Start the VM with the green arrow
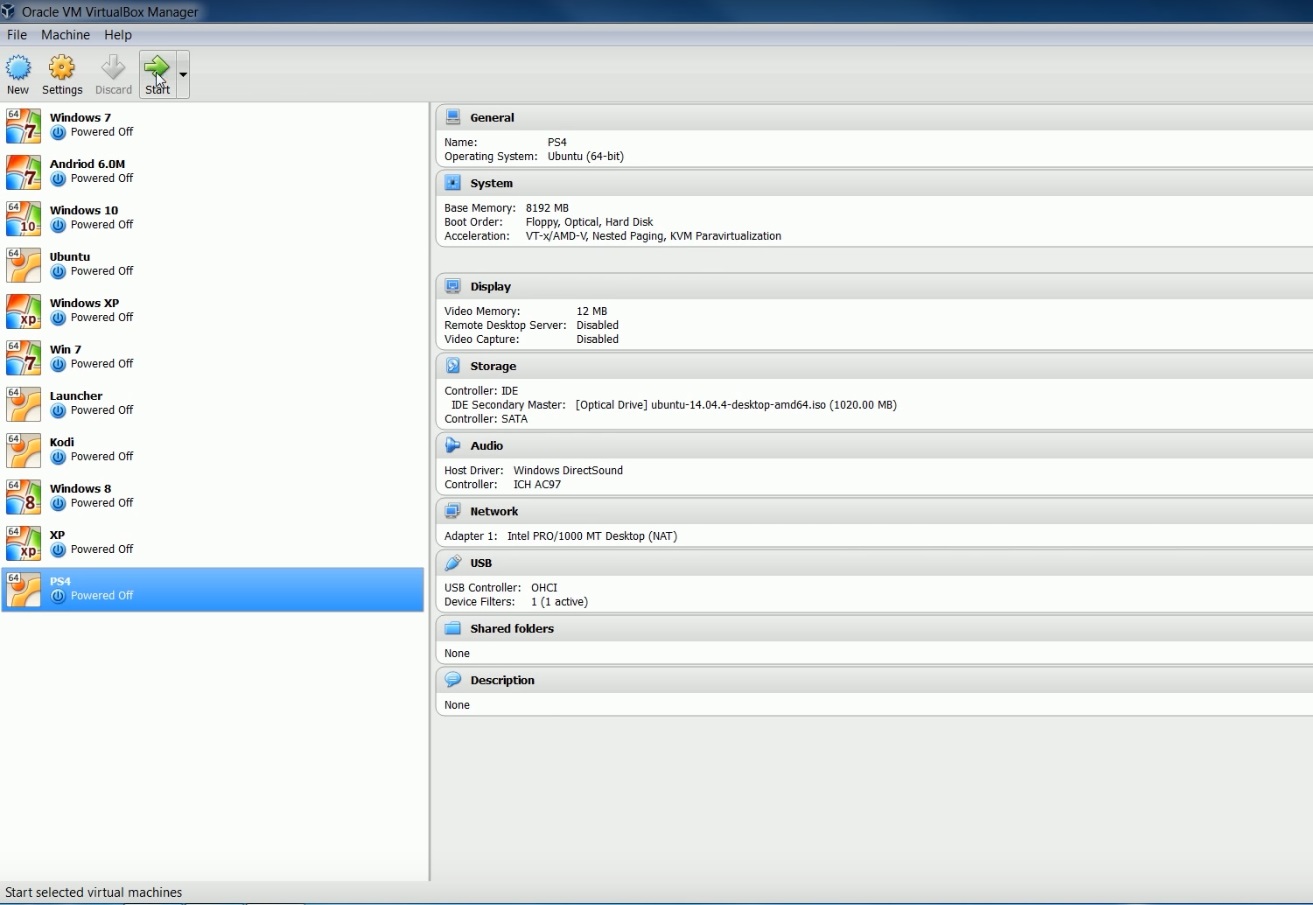Viewport: 1313px width, 905px height. click(157, 68)
